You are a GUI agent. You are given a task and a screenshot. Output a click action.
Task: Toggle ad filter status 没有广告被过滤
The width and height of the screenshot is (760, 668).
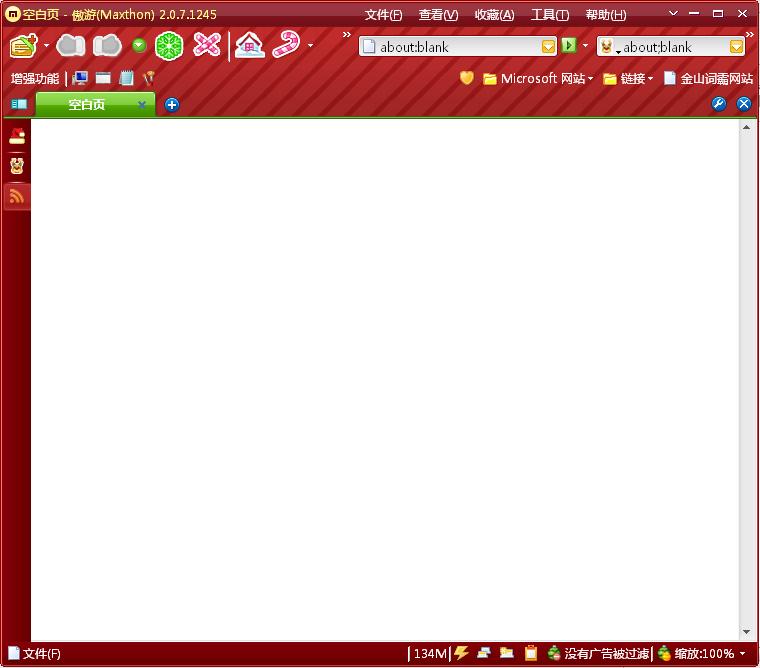click(x=599, y=653)
